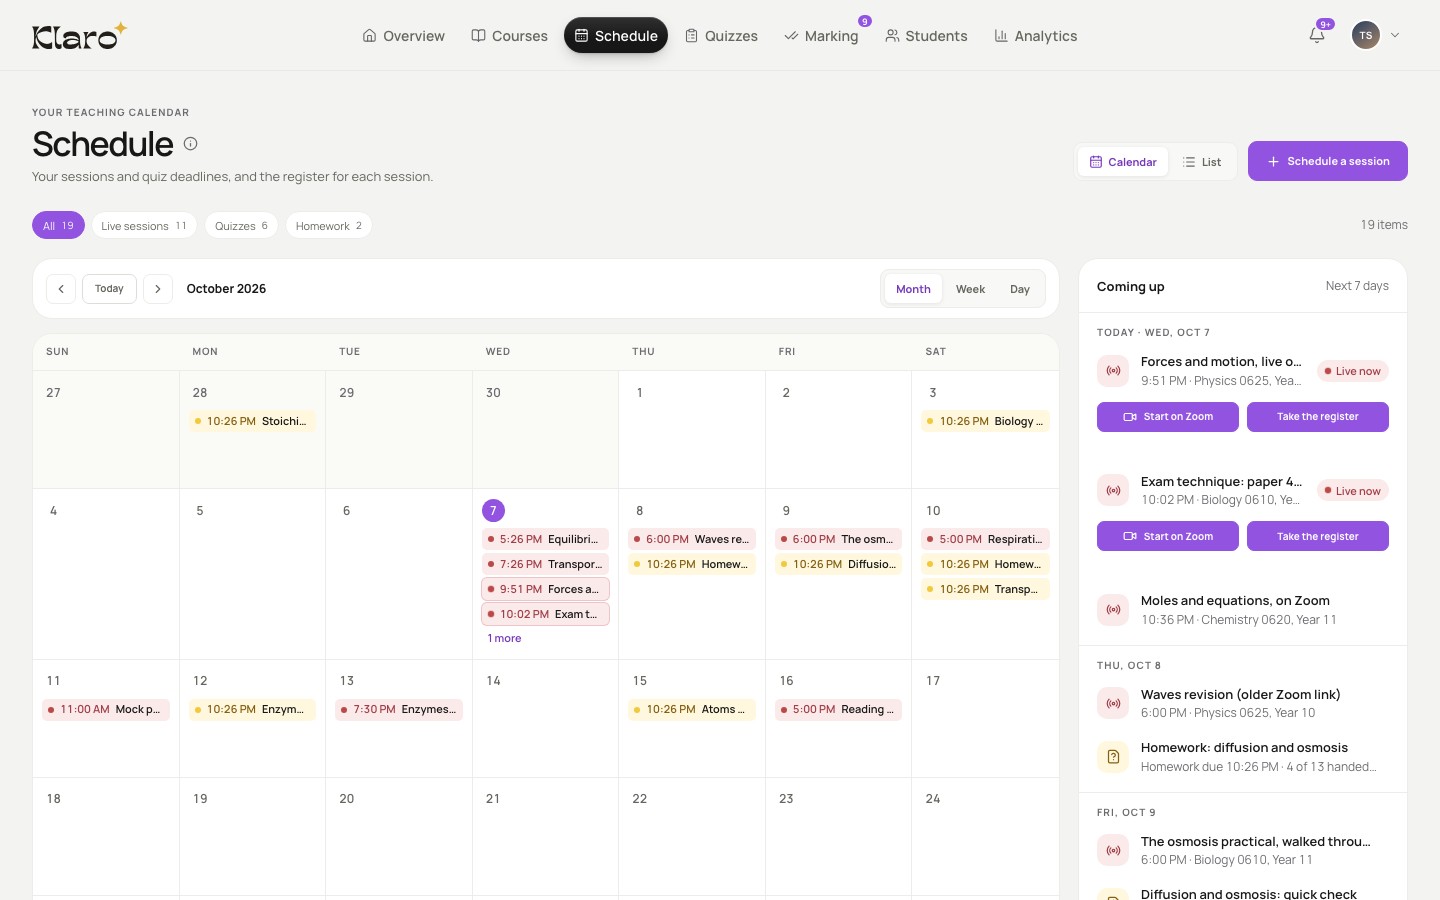The height and width of the screenshot is (900, 1440).
Task: Click live icon for Waves revision session
Action: click(x=1113, y=703)
